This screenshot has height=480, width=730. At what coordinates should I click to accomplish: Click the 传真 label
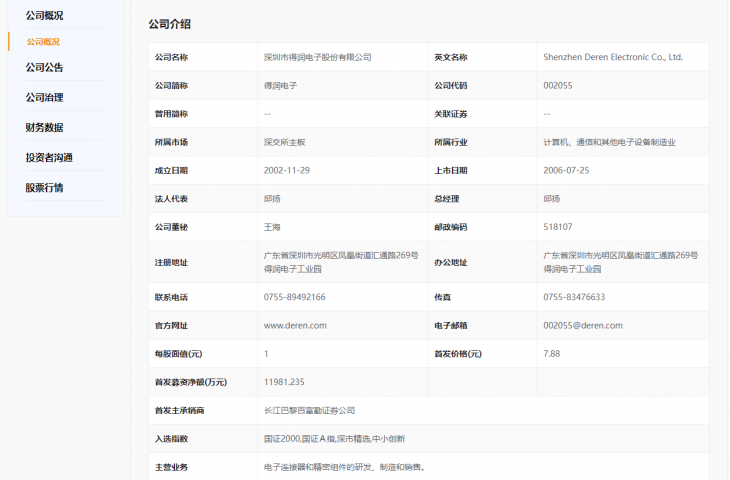pyautogui.click(x=442, y=297)
